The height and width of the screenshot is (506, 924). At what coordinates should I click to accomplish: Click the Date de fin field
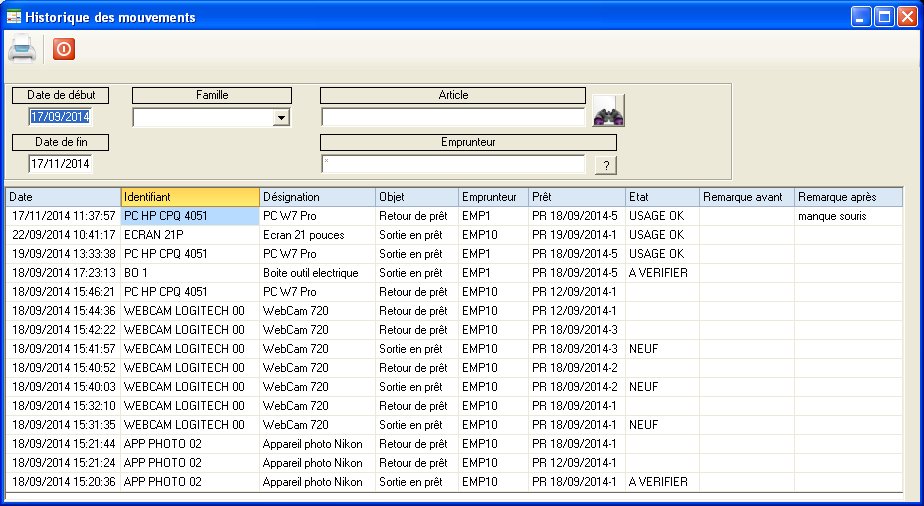(x=60, y=163)
